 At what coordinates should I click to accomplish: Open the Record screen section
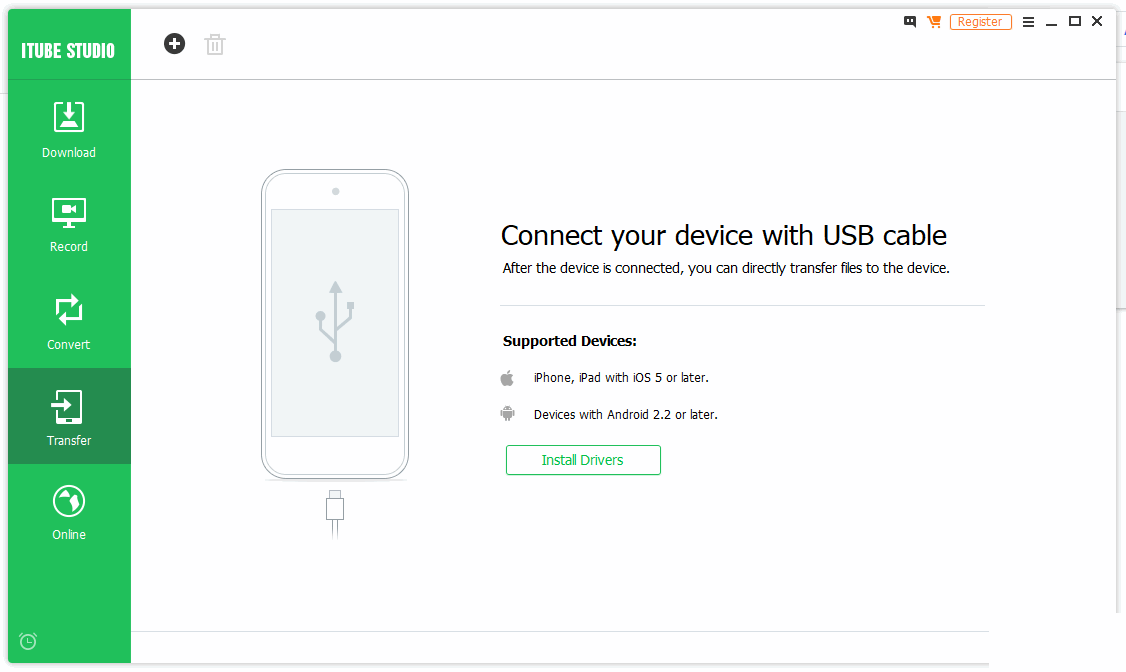coord(69,225)
